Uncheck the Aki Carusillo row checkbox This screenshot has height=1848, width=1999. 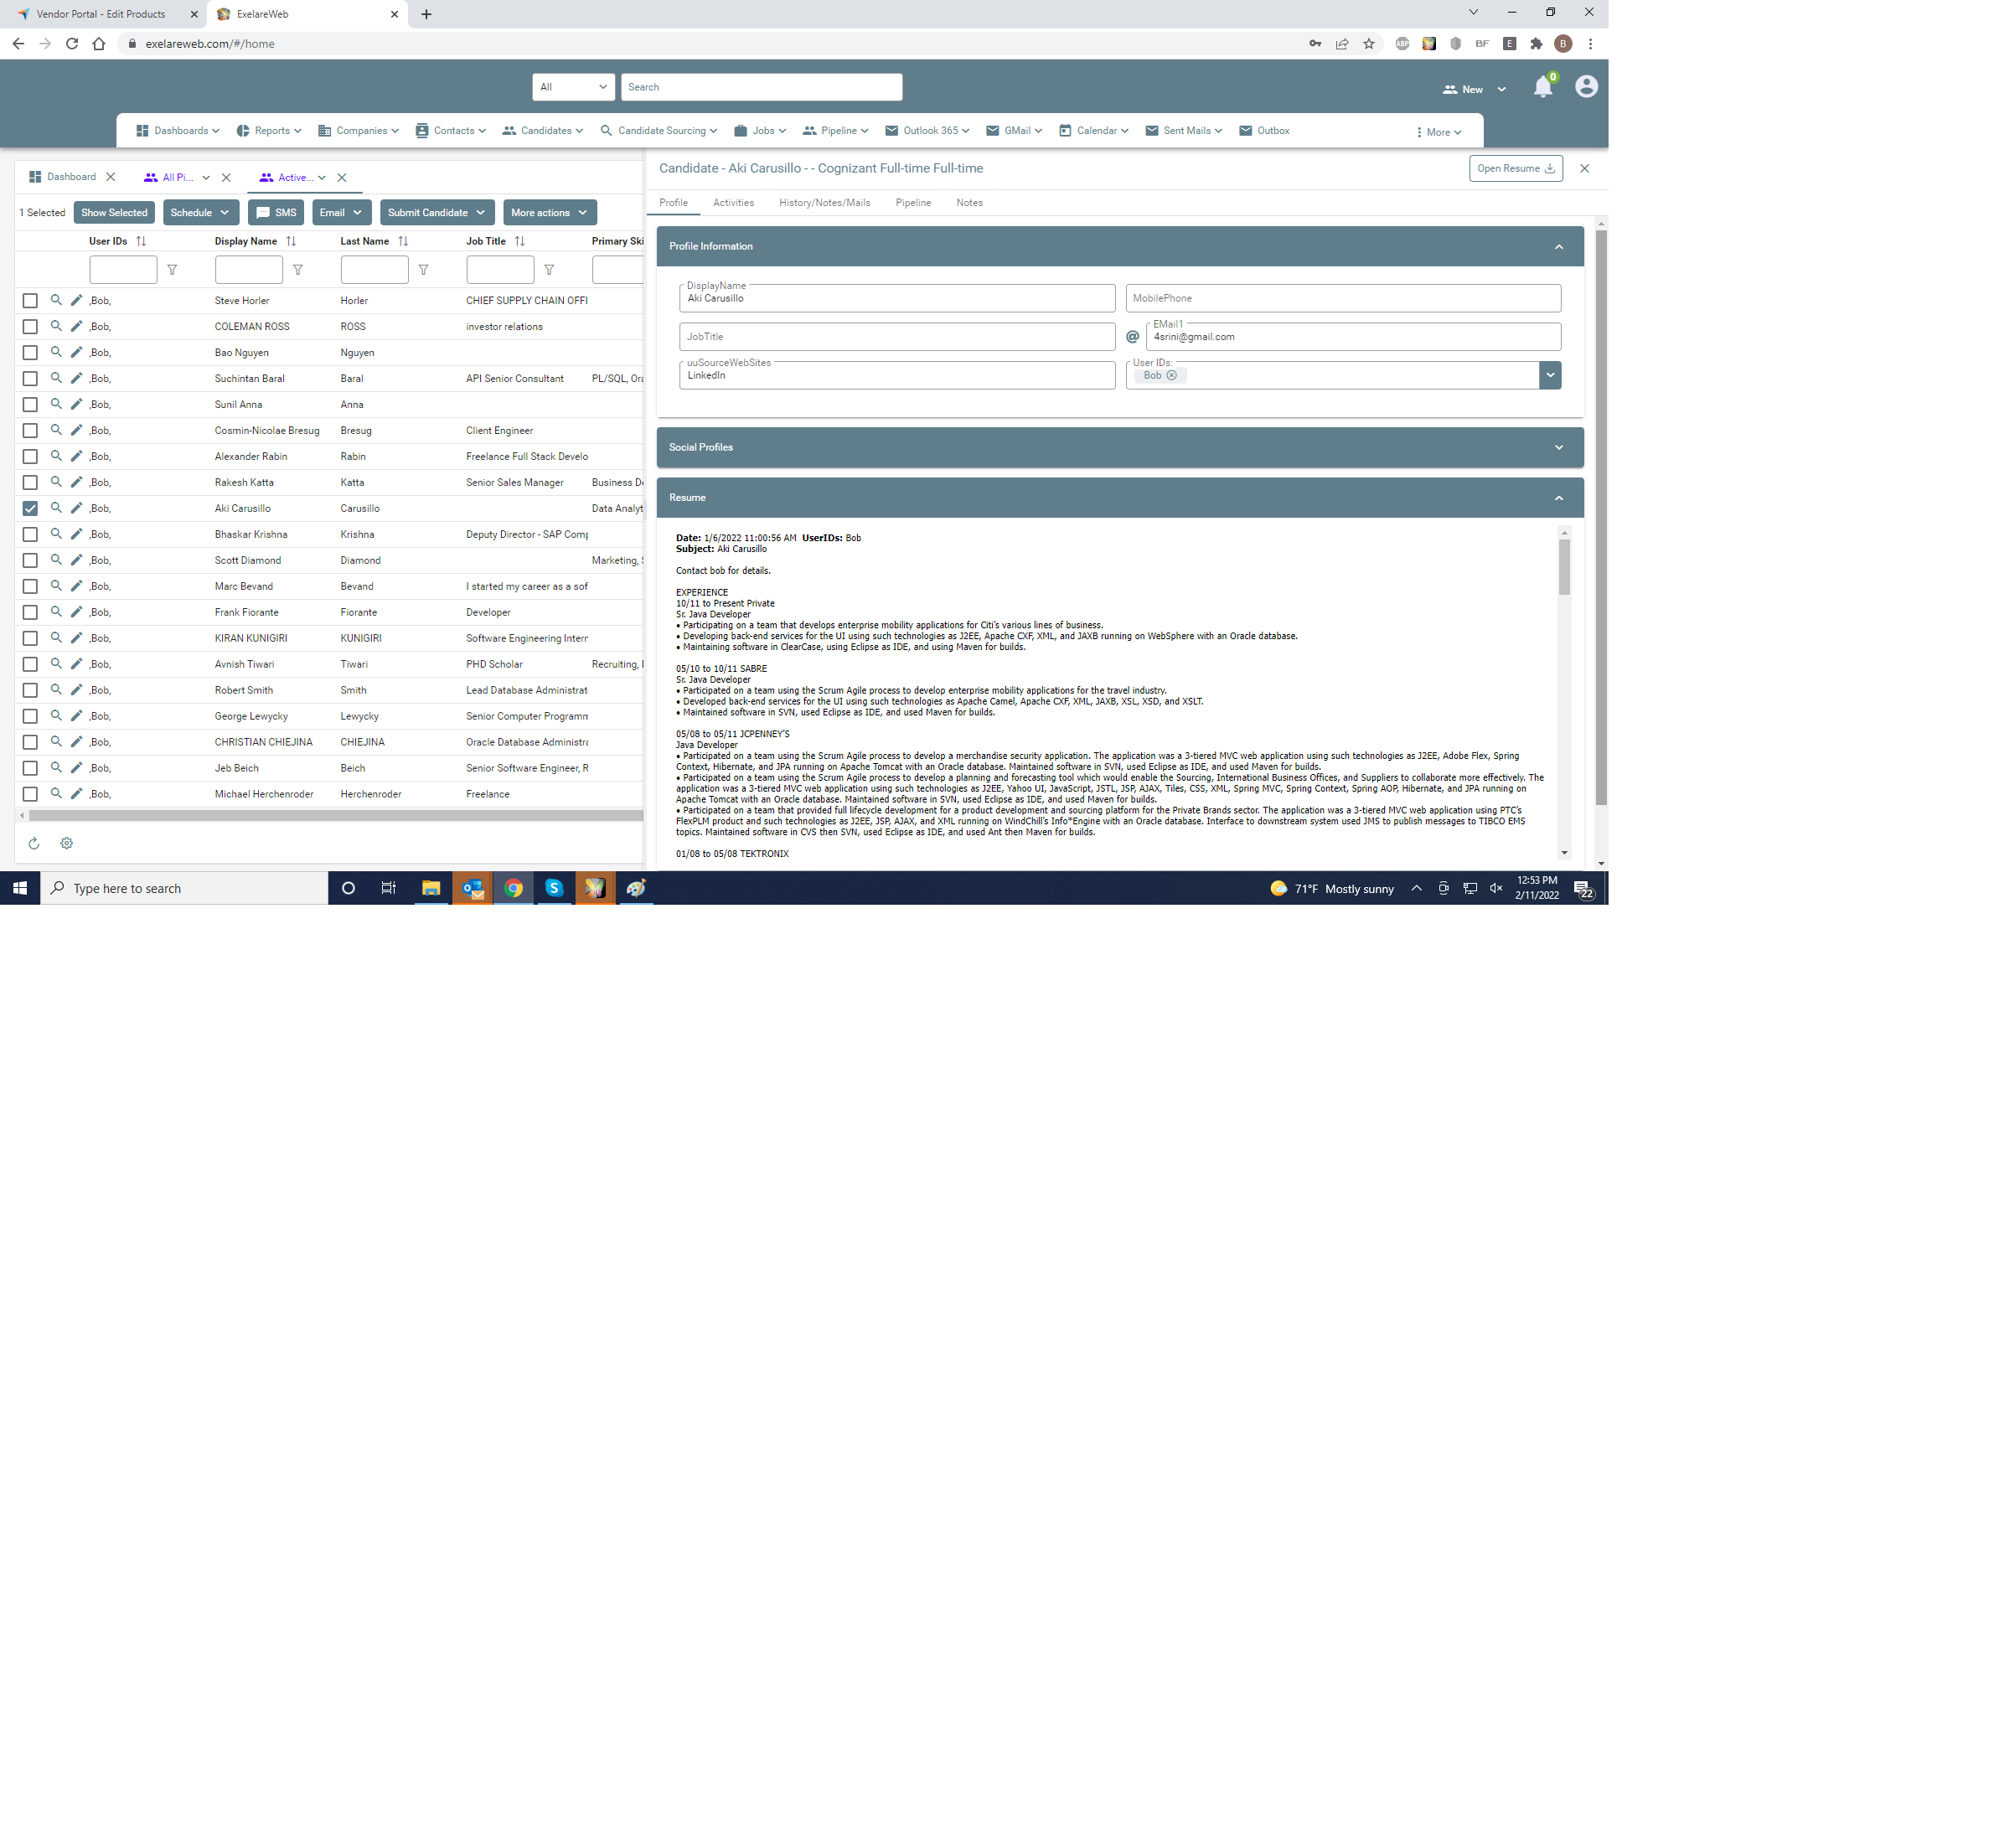point(30,508)
